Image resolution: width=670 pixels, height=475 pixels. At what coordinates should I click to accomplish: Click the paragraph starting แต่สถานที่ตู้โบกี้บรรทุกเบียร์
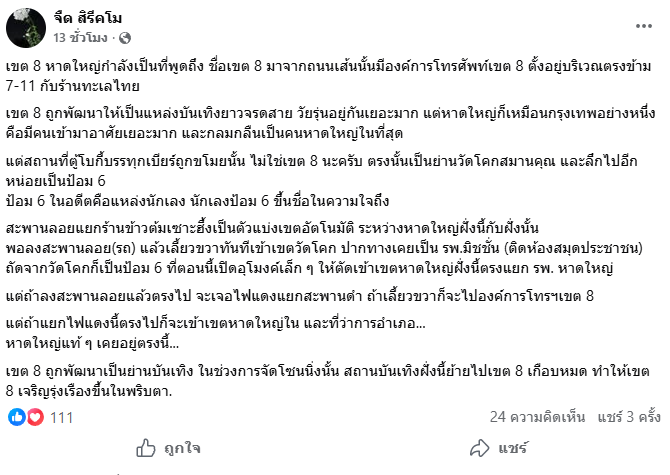pos(300,169)
